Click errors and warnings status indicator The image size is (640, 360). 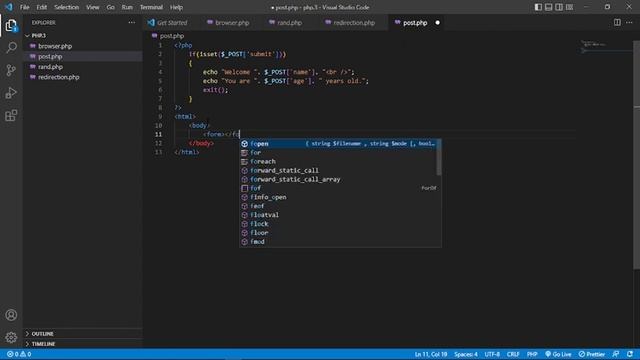click(19, 354)
